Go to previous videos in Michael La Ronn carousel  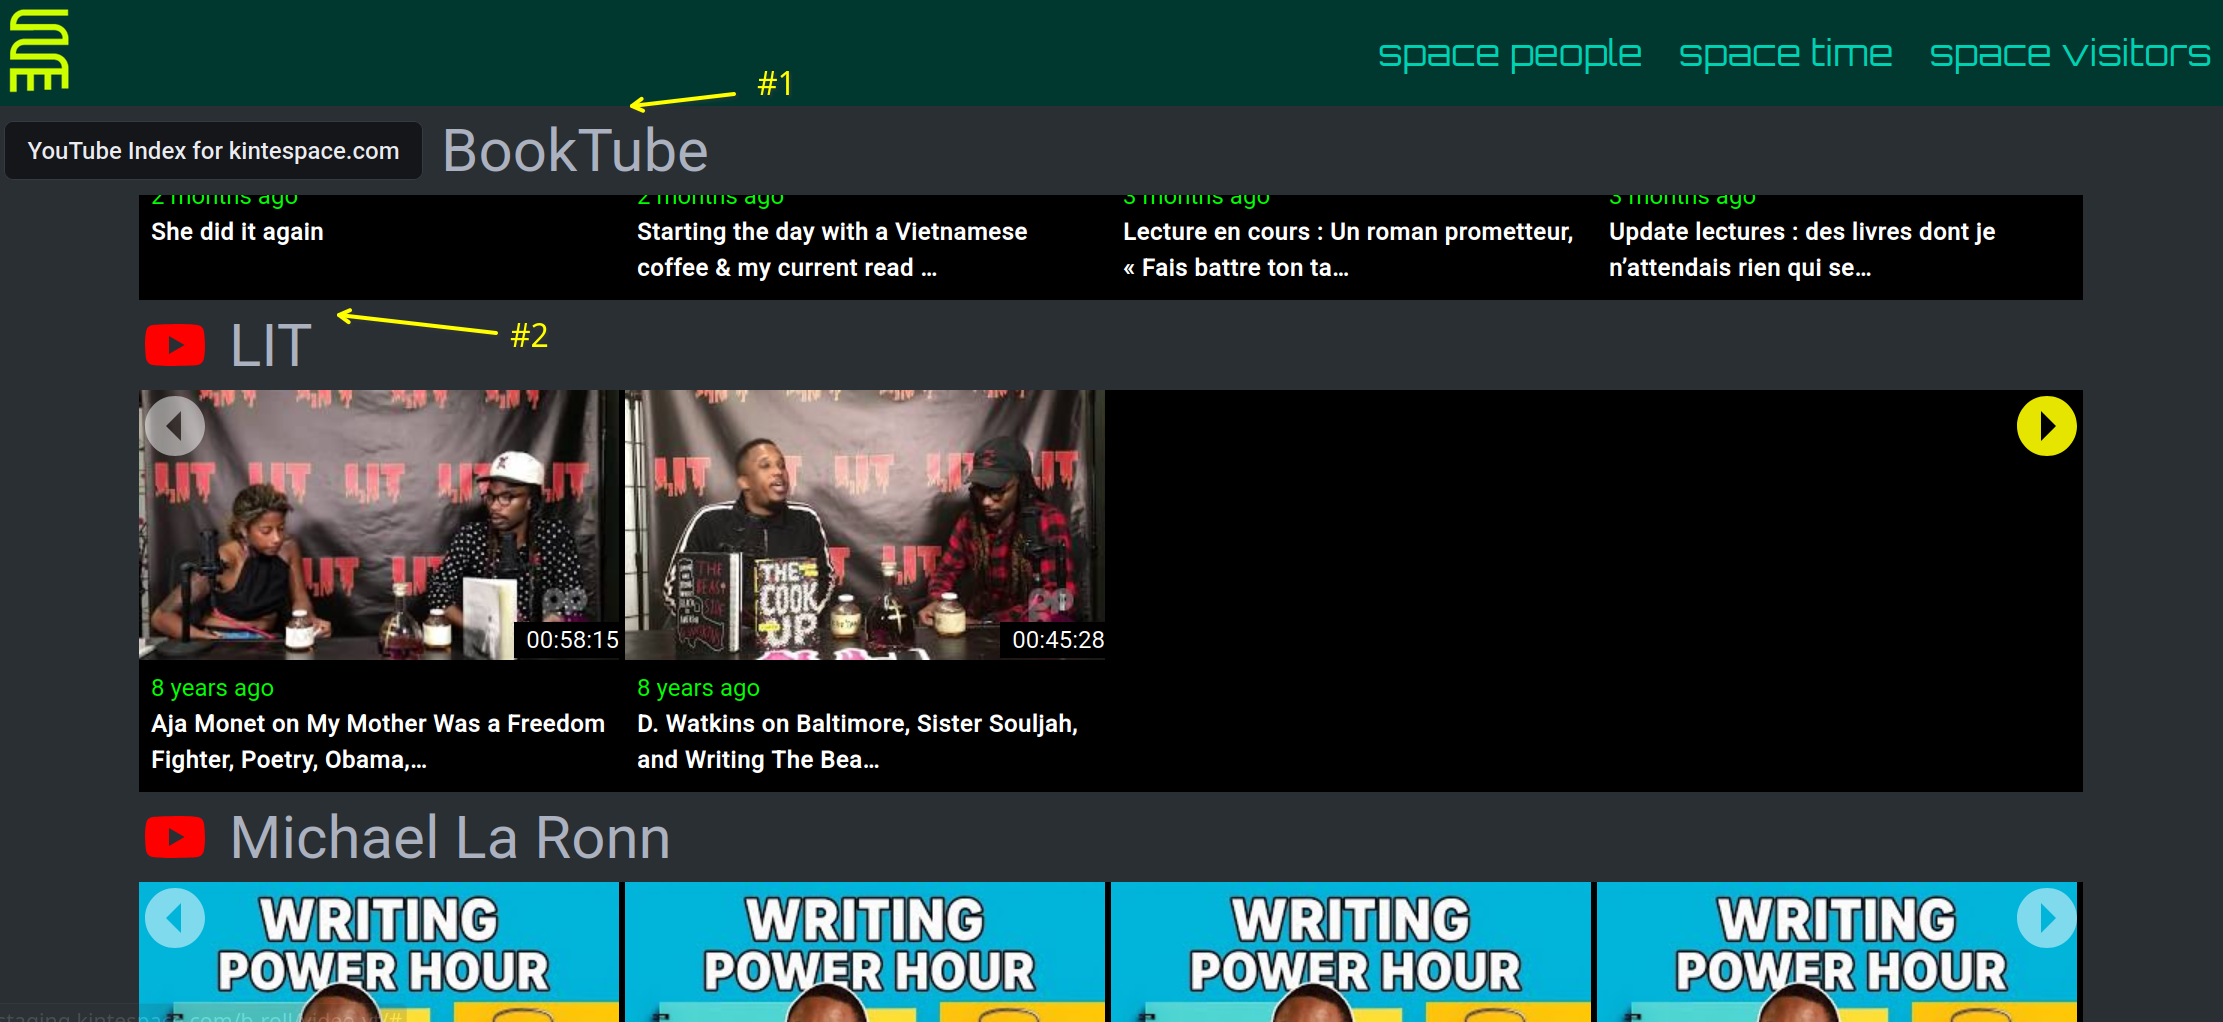pos(175,918)
